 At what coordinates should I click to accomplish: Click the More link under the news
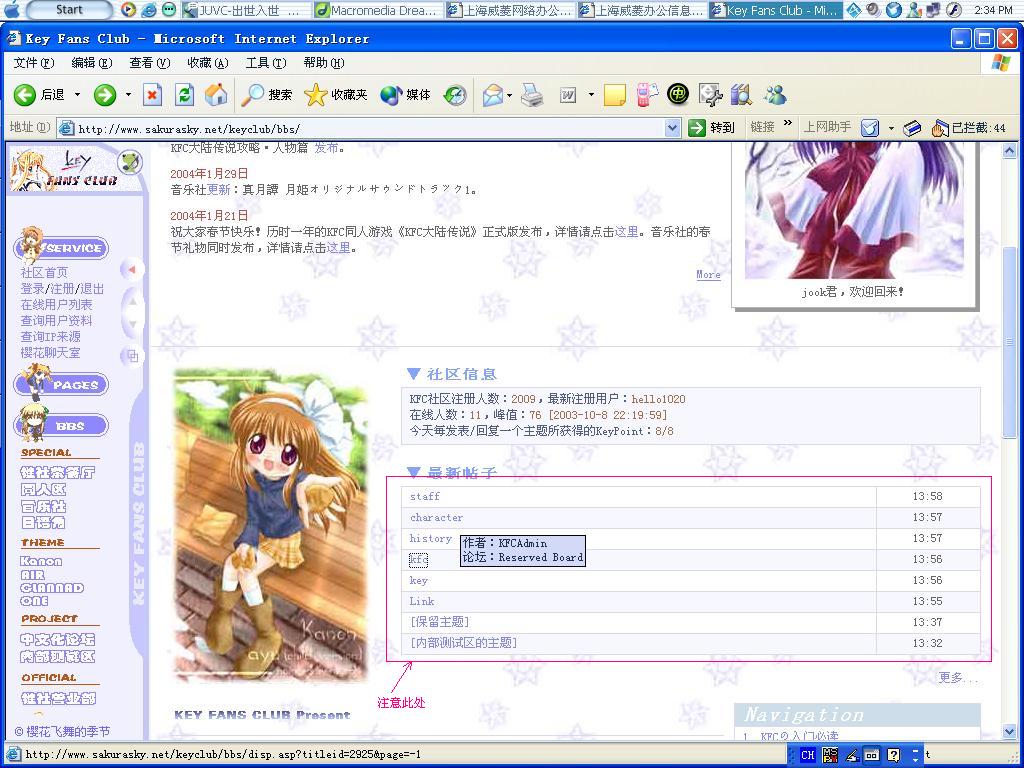coord(709,274)
